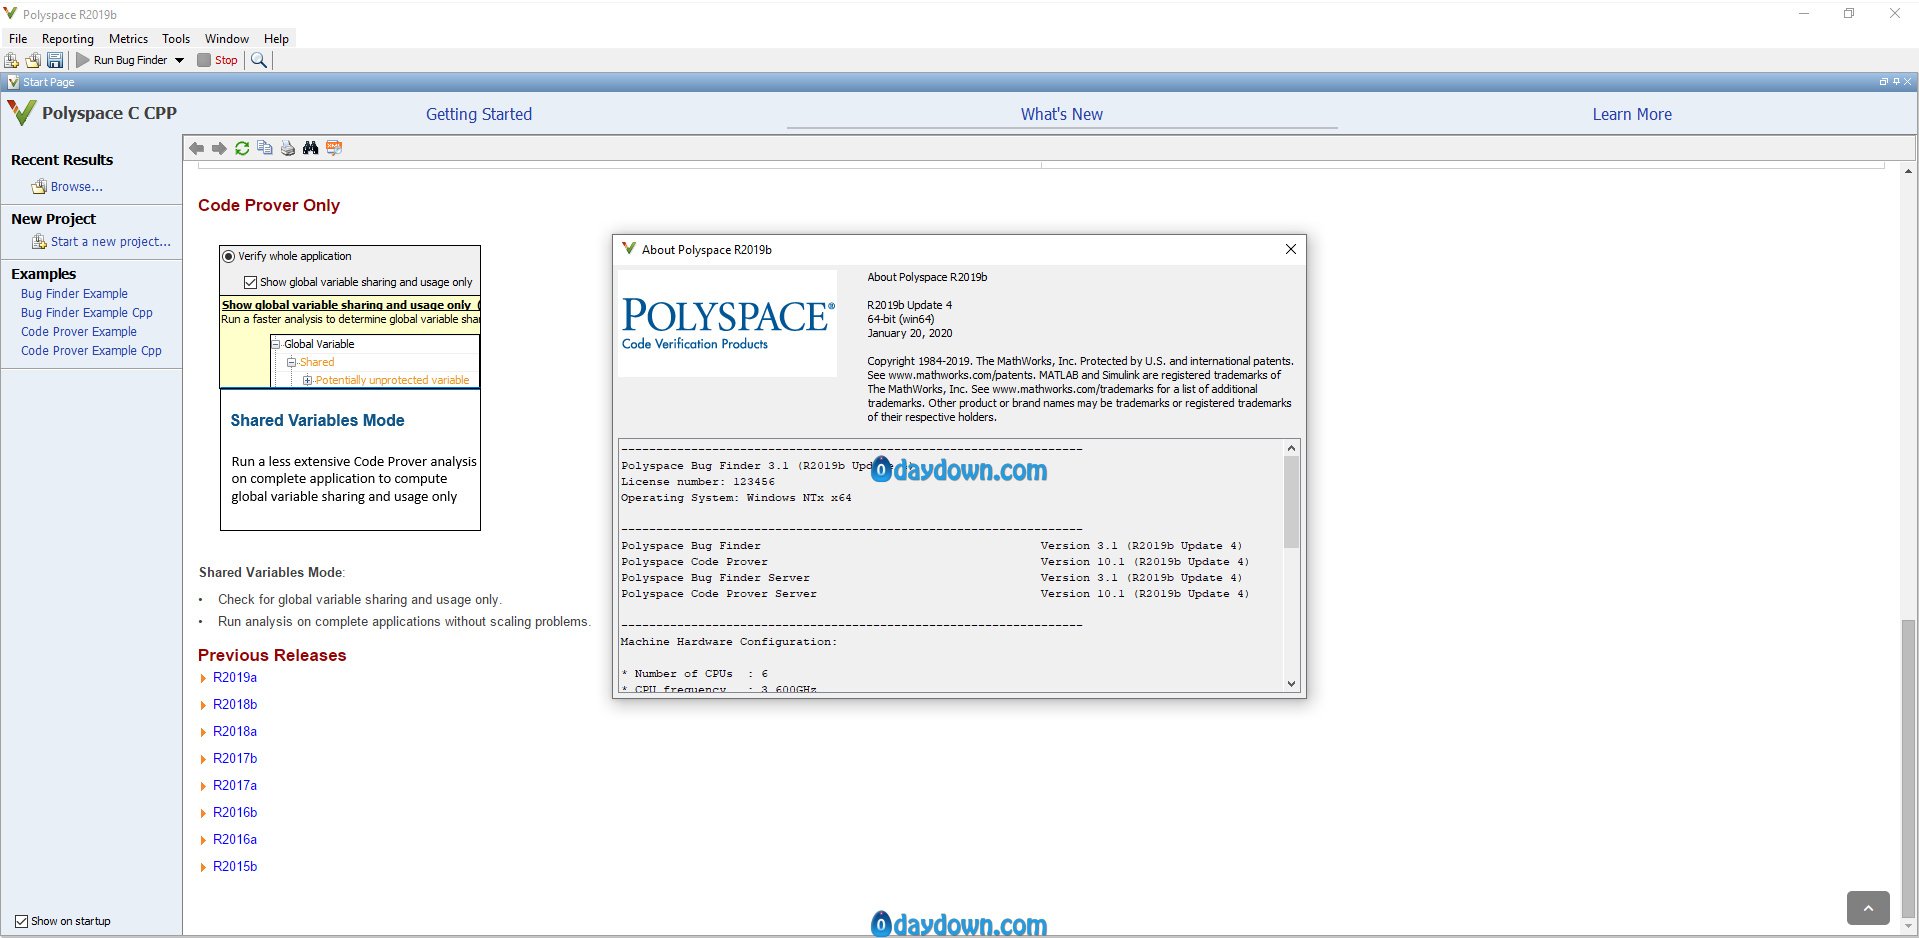Expand the R2018b previous release
The width and height of the screenshot is (1919, 938).
(x=203, y=705)
